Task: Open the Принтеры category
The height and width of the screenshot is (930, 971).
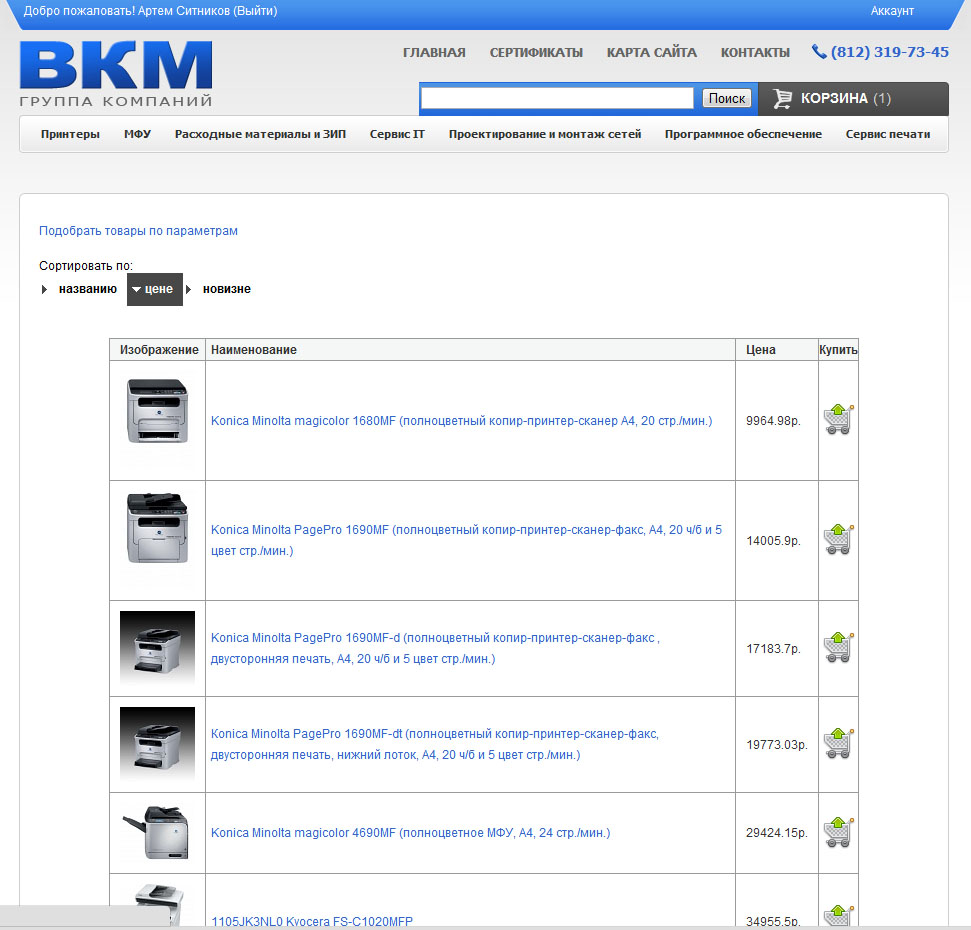Action: click(70, 134)
